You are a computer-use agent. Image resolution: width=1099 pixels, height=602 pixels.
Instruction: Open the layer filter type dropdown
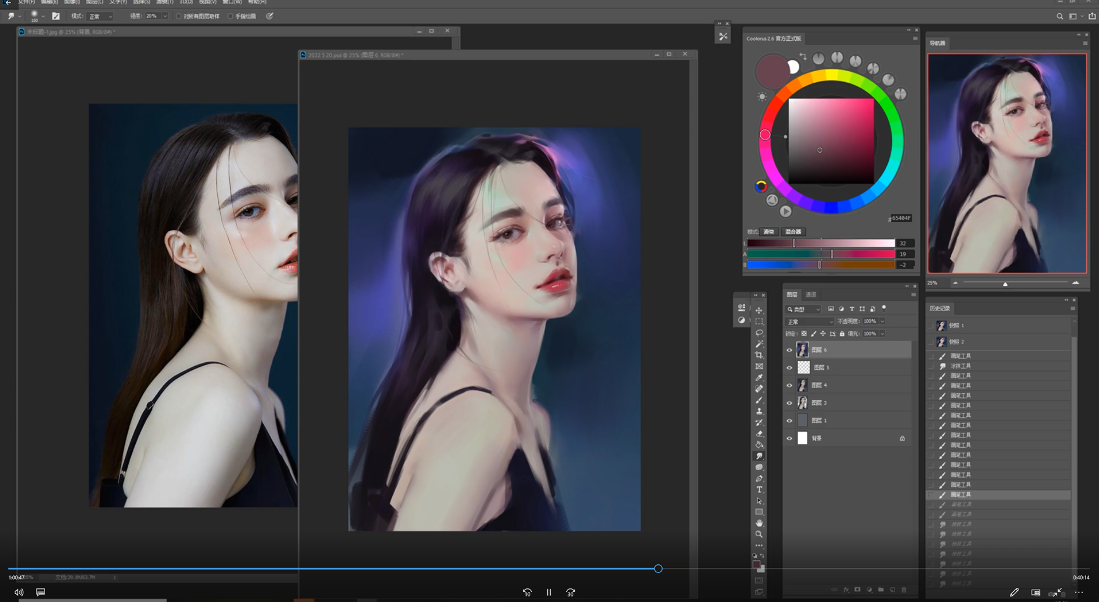click(803, 309)
